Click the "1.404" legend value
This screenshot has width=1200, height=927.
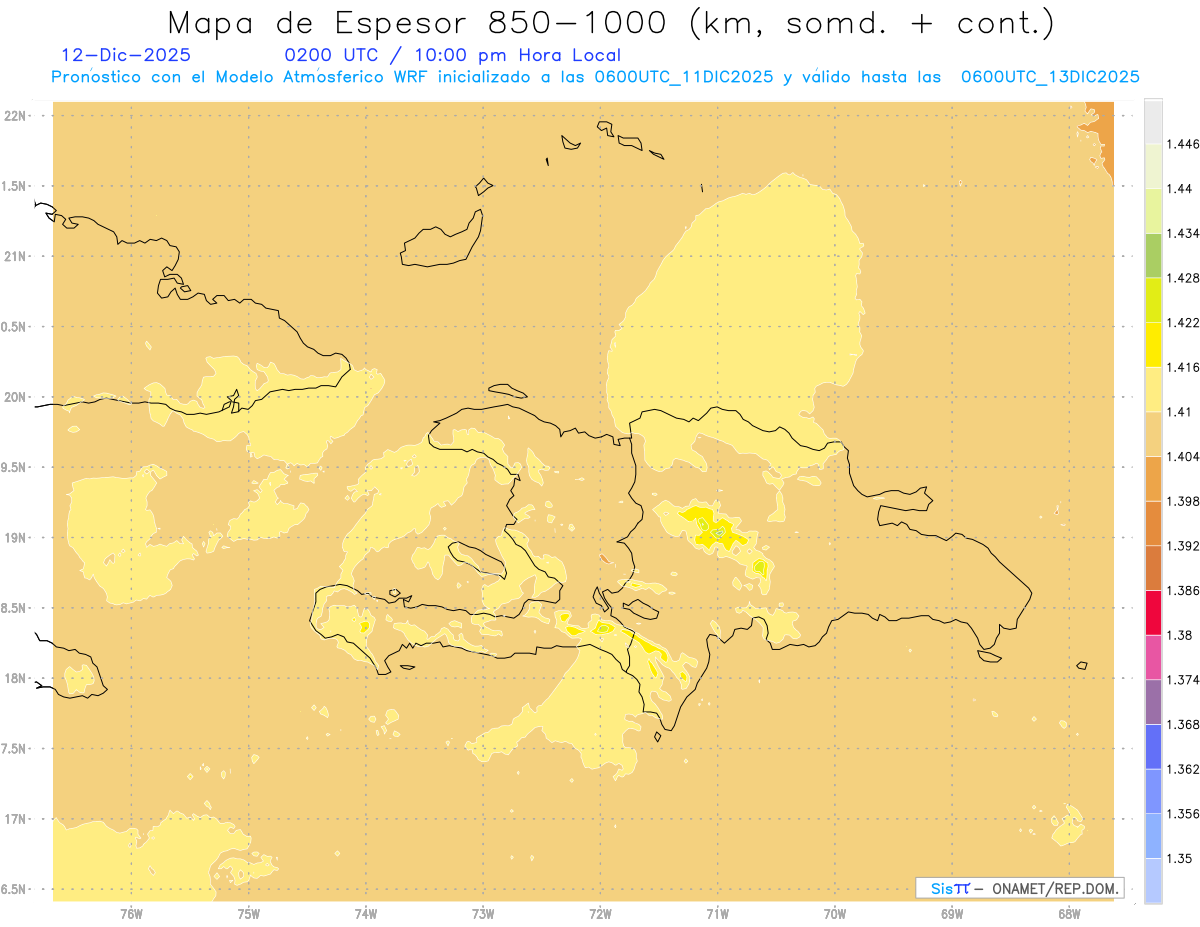click(x=1182, y=456)
